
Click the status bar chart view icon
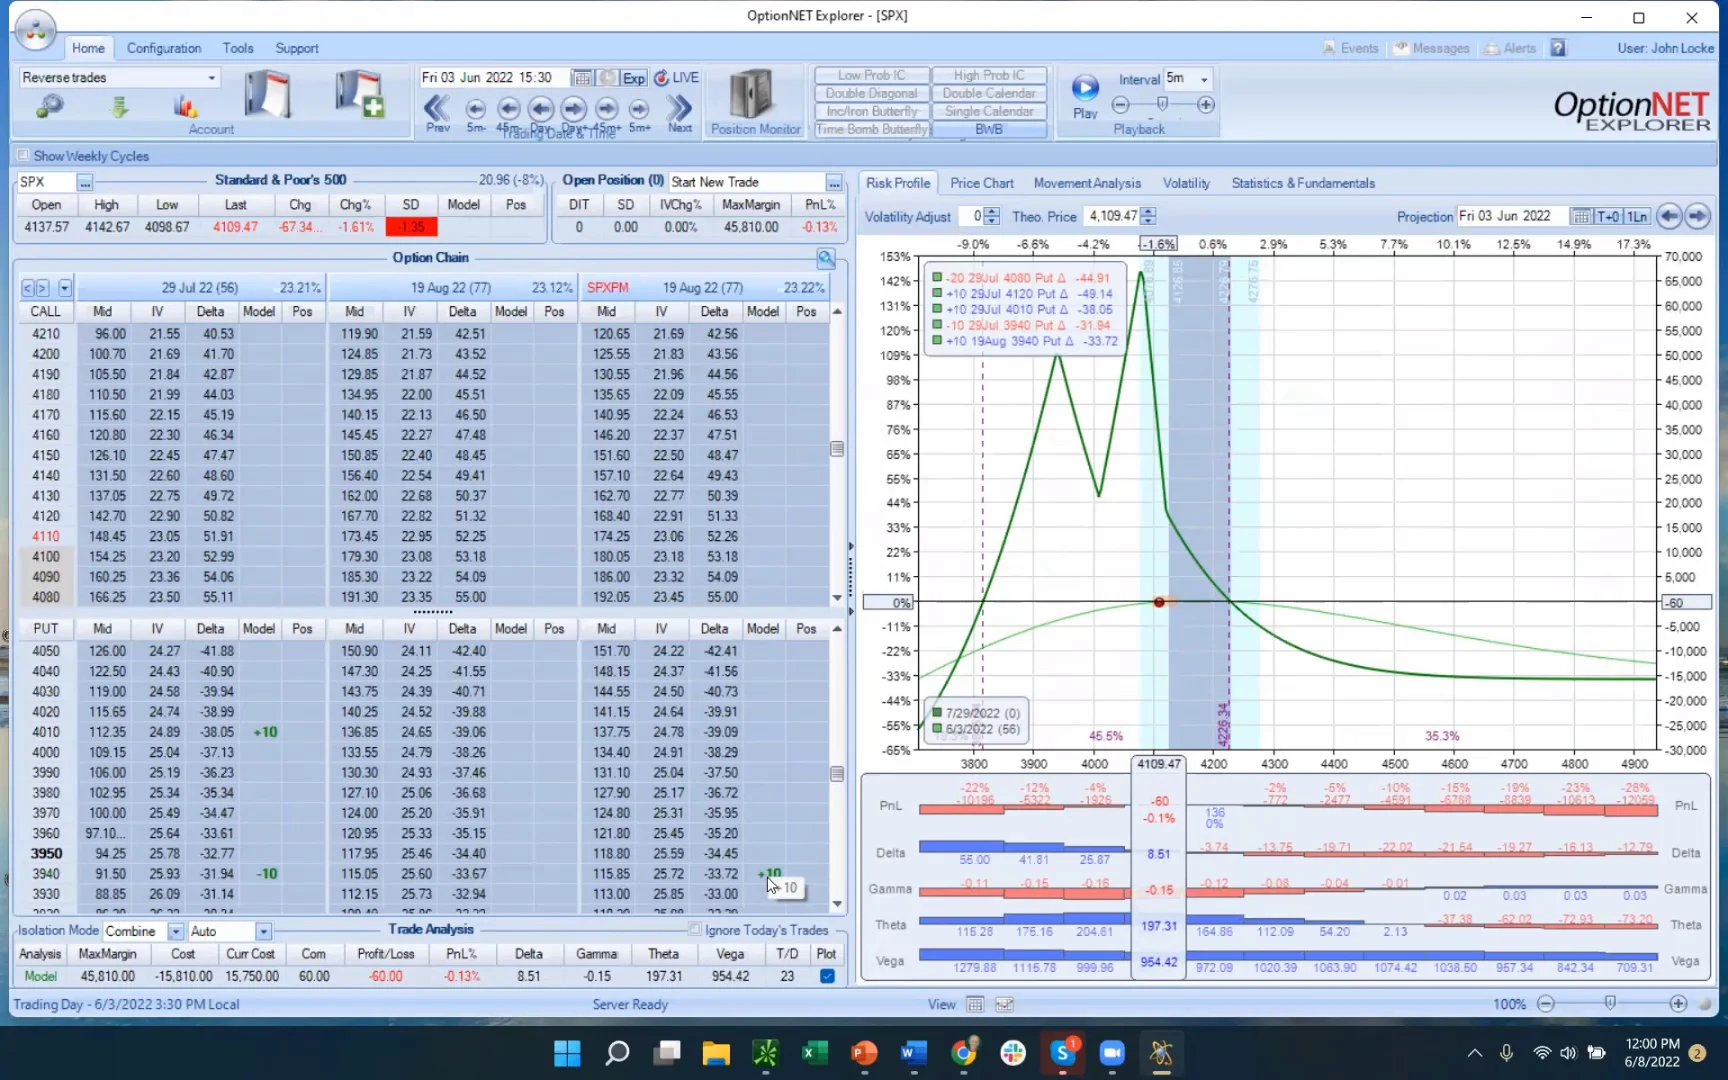pos(1005,1004)
